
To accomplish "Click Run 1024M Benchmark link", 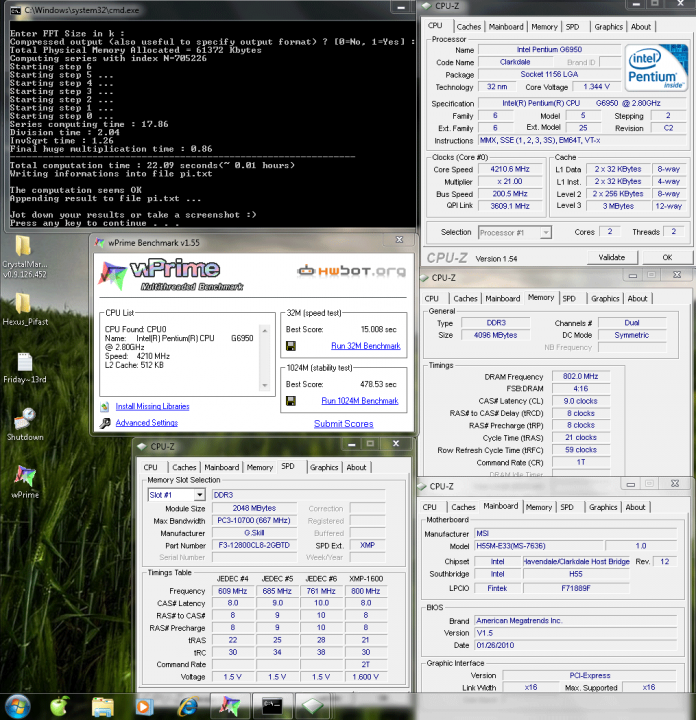I will pyautogui.click(x=359, y=401).
